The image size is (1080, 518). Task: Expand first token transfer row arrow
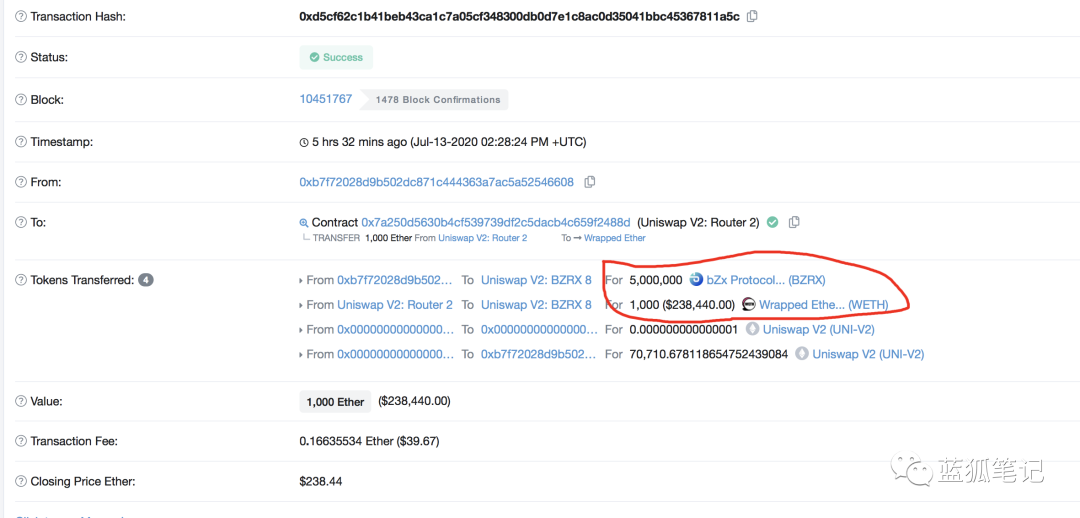[301, 281]
